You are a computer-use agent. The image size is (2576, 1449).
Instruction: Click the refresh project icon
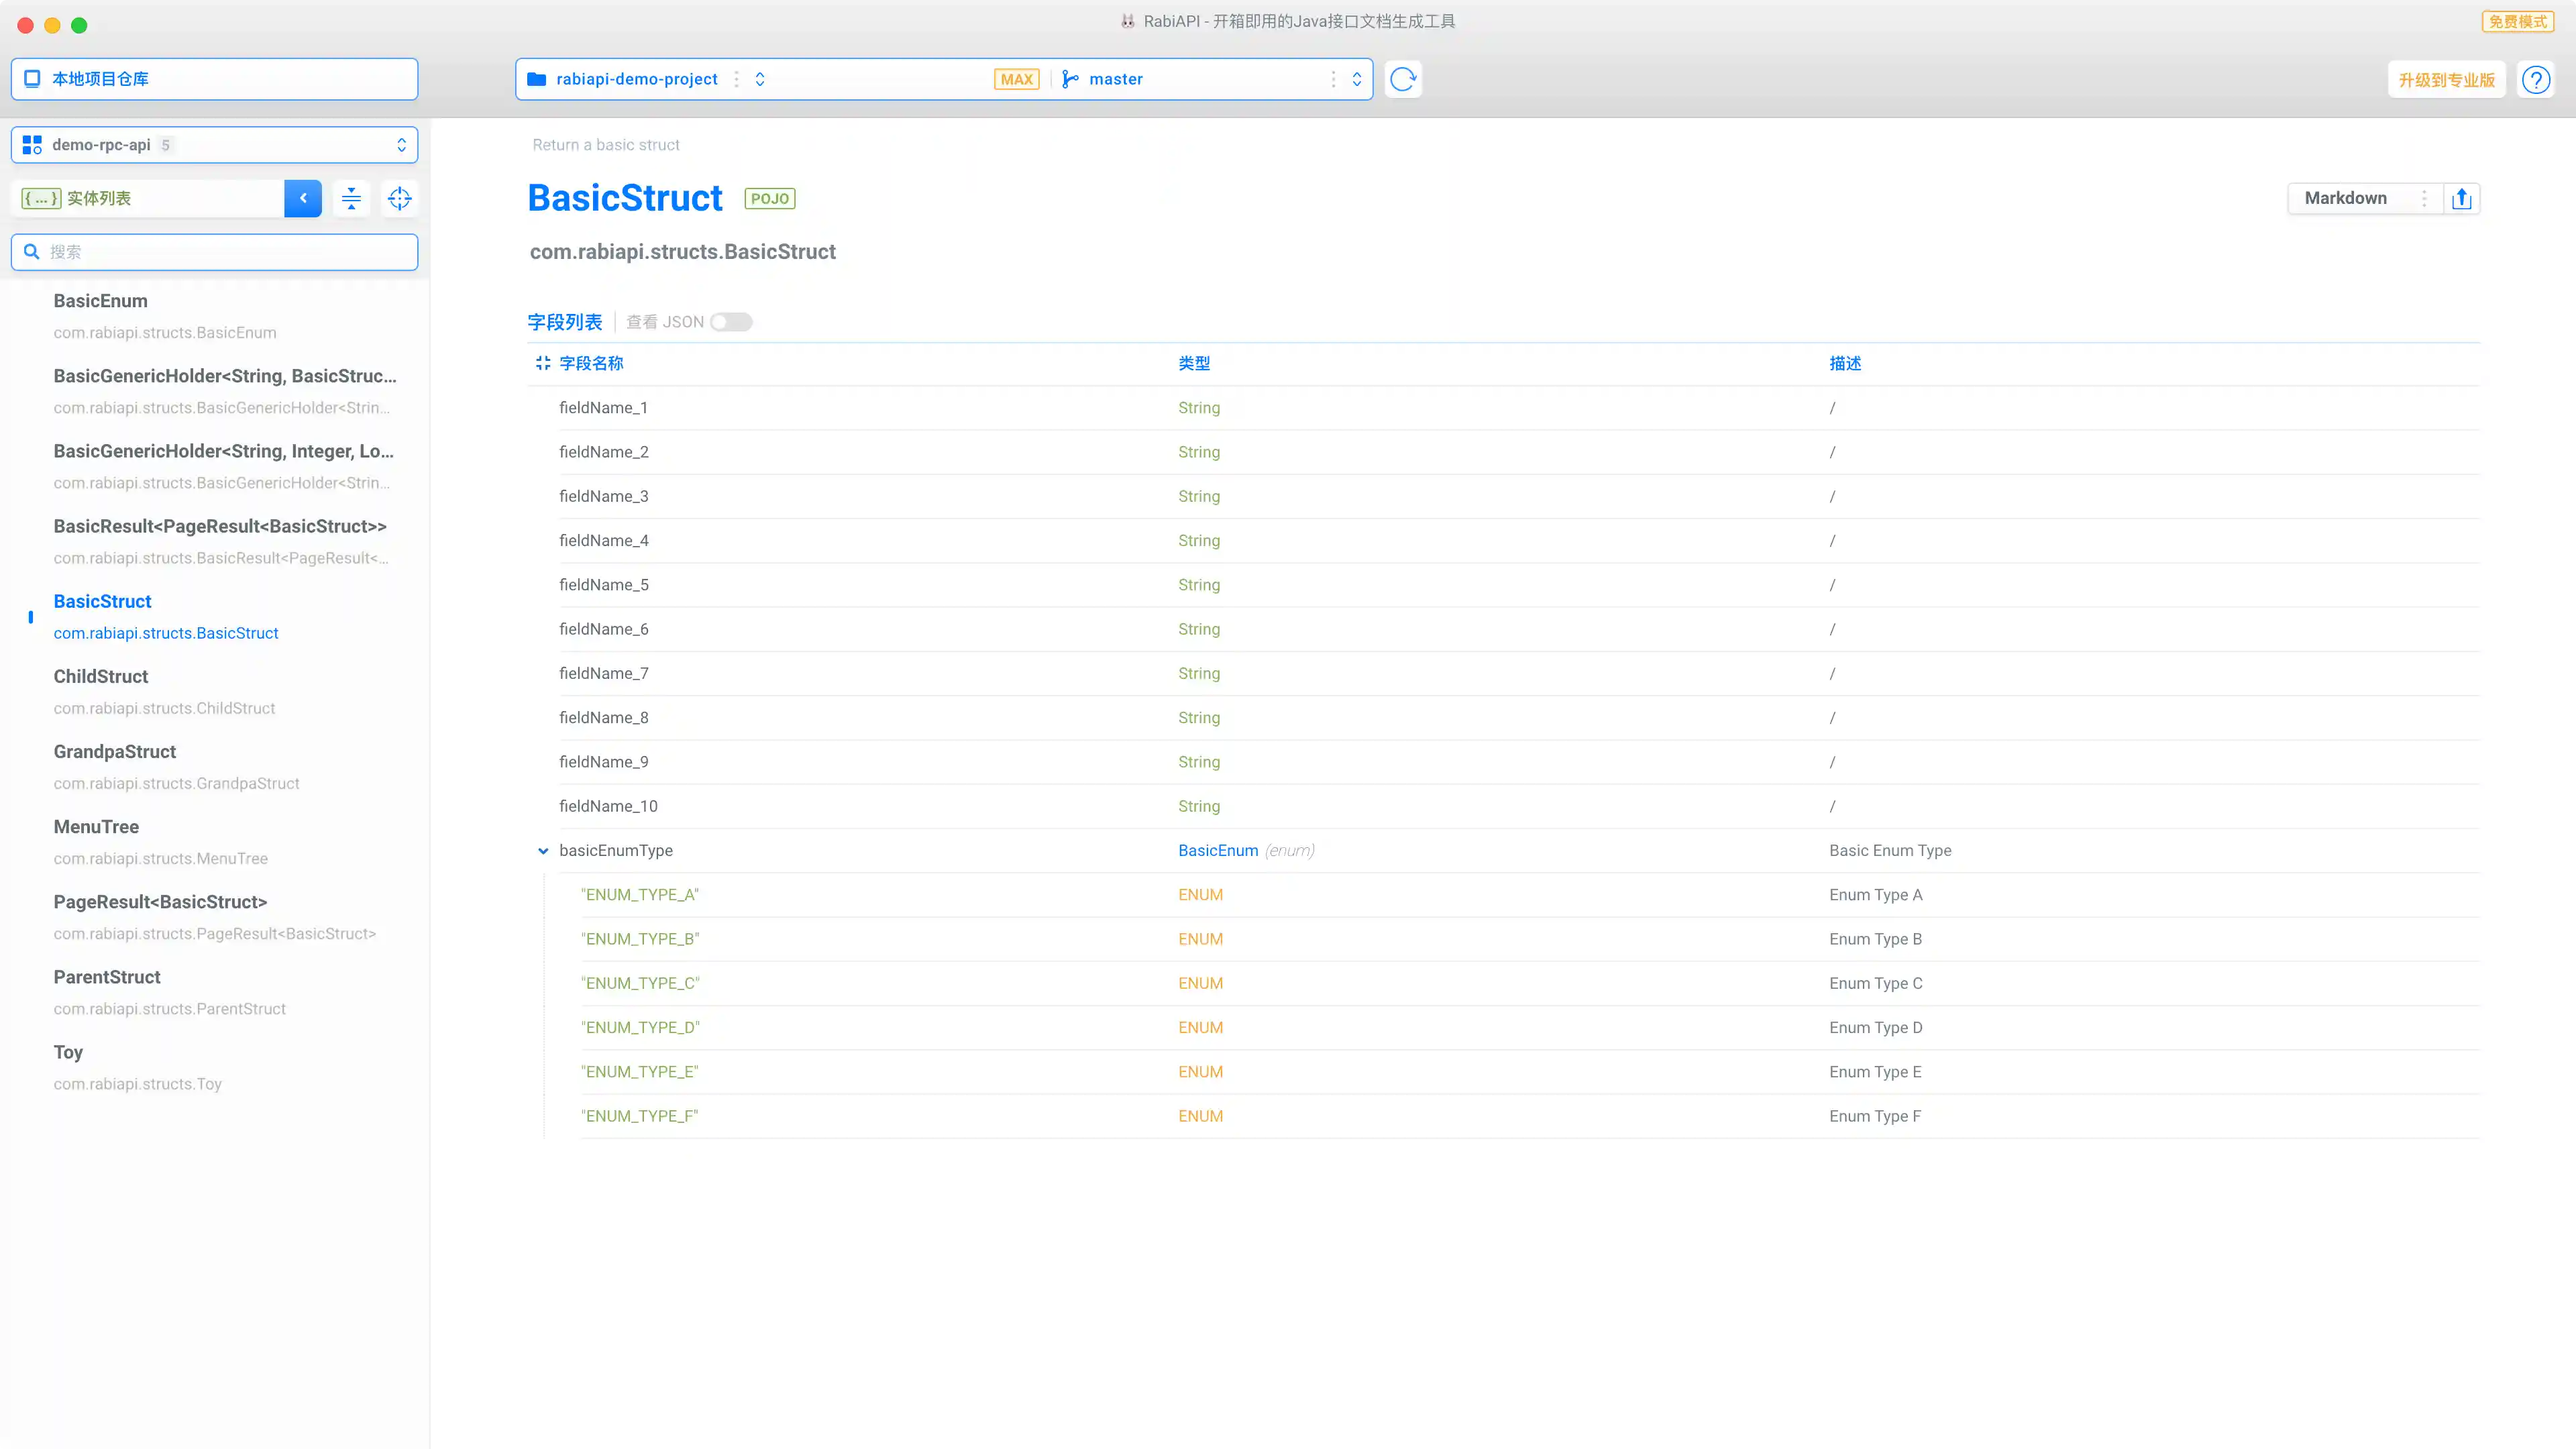1403,79
